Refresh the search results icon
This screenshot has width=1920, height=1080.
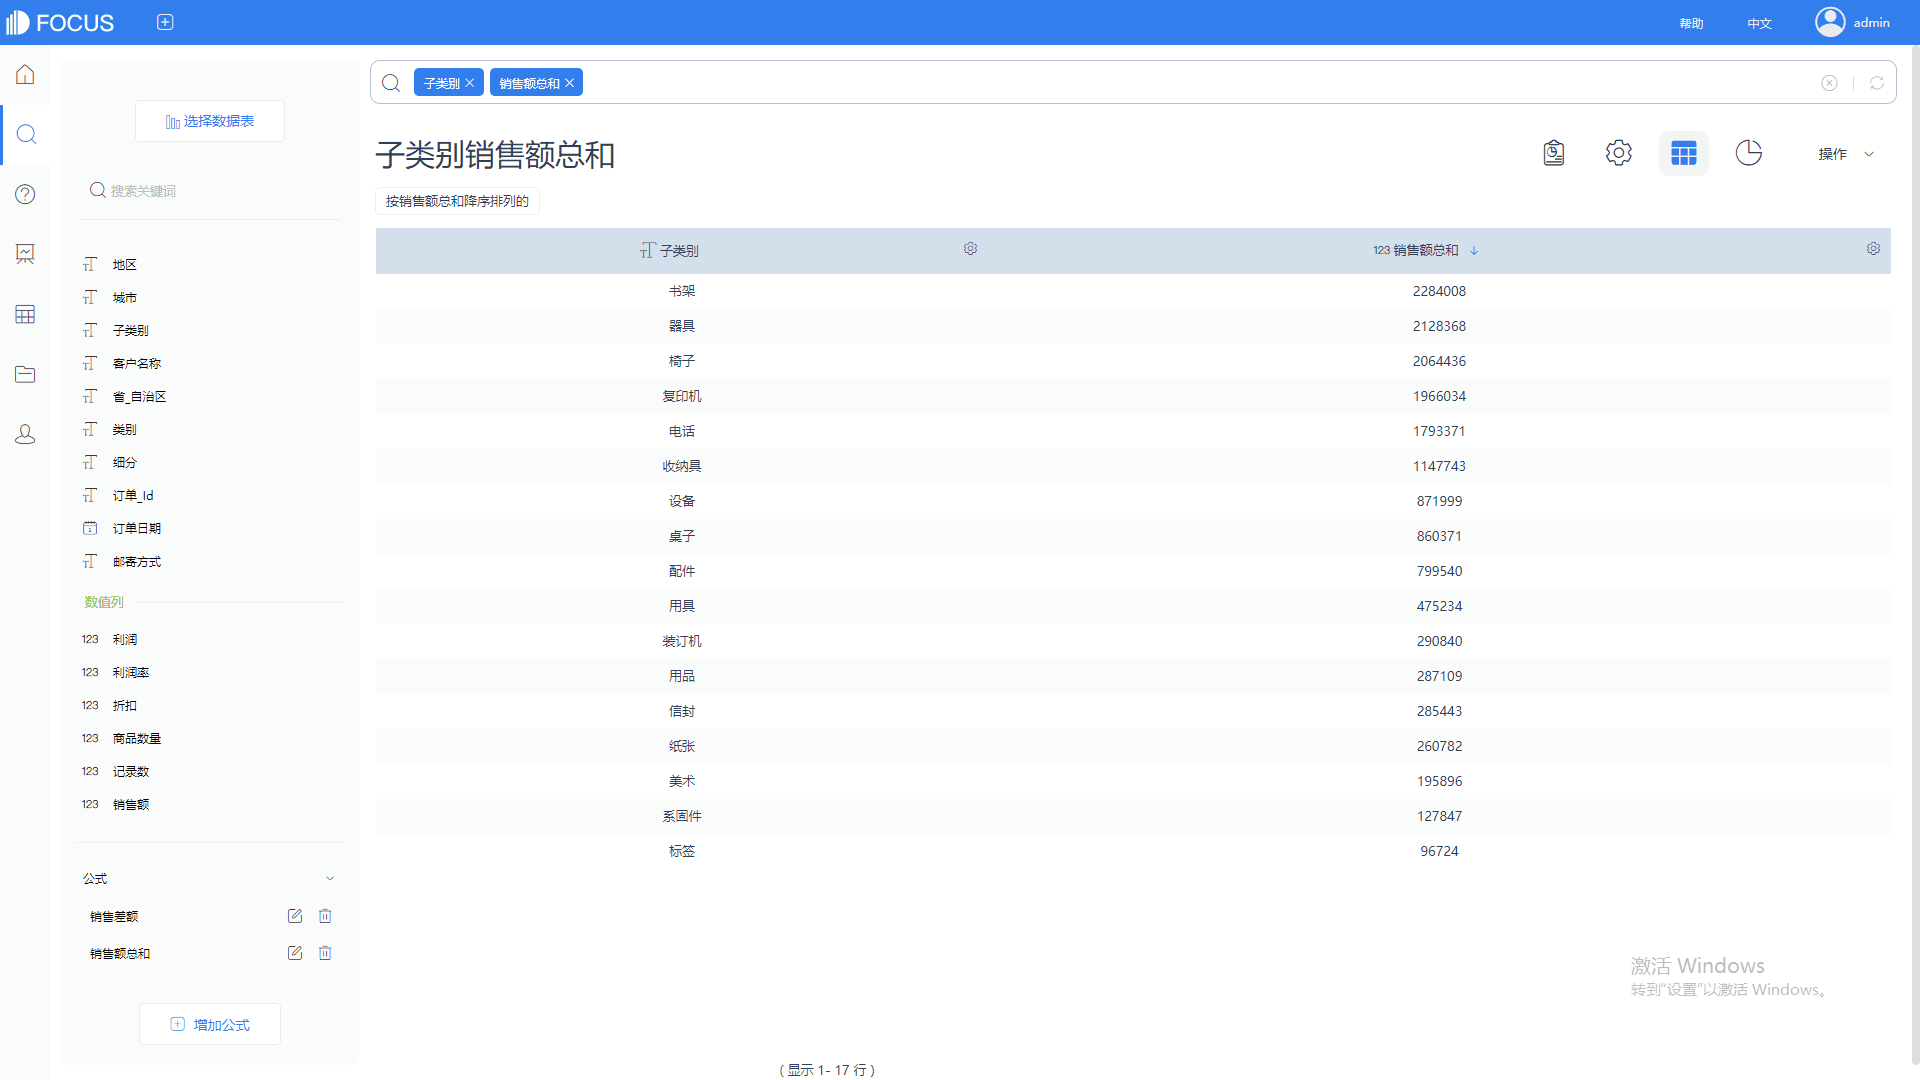pyautogui.click(x=1877, y=83)
